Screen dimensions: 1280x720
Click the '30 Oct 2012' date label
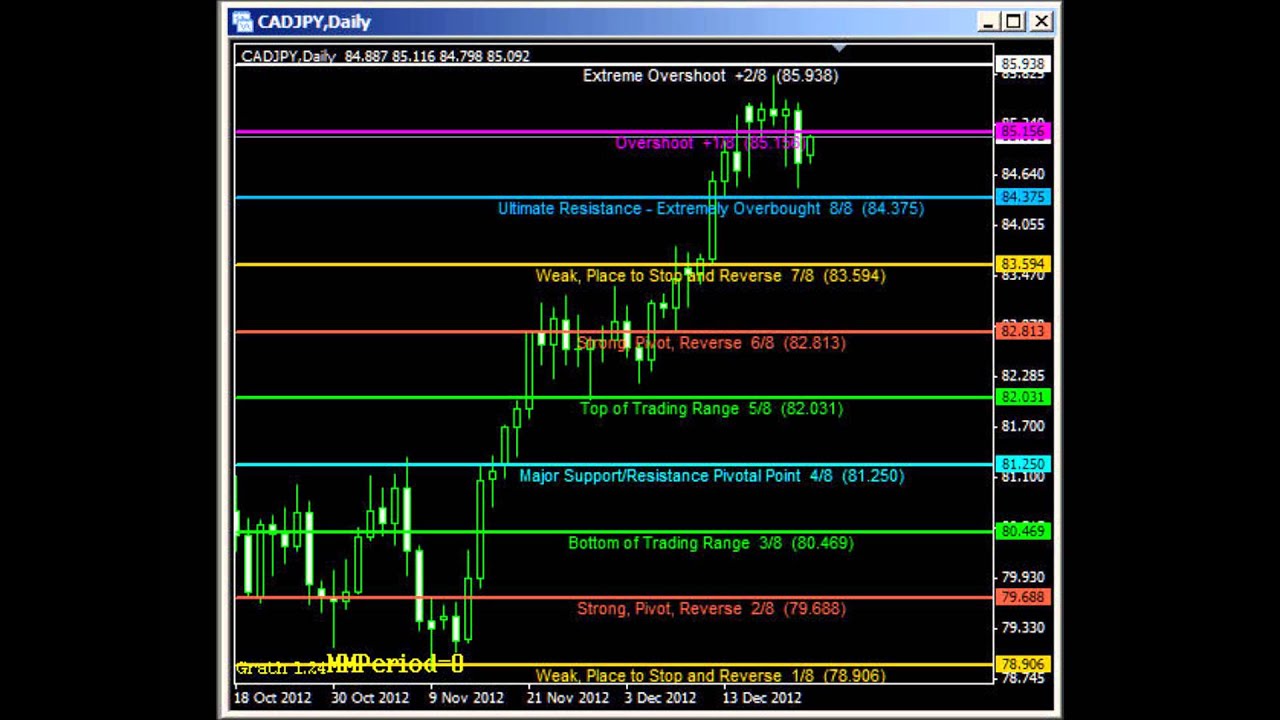[x=370, y=698]
